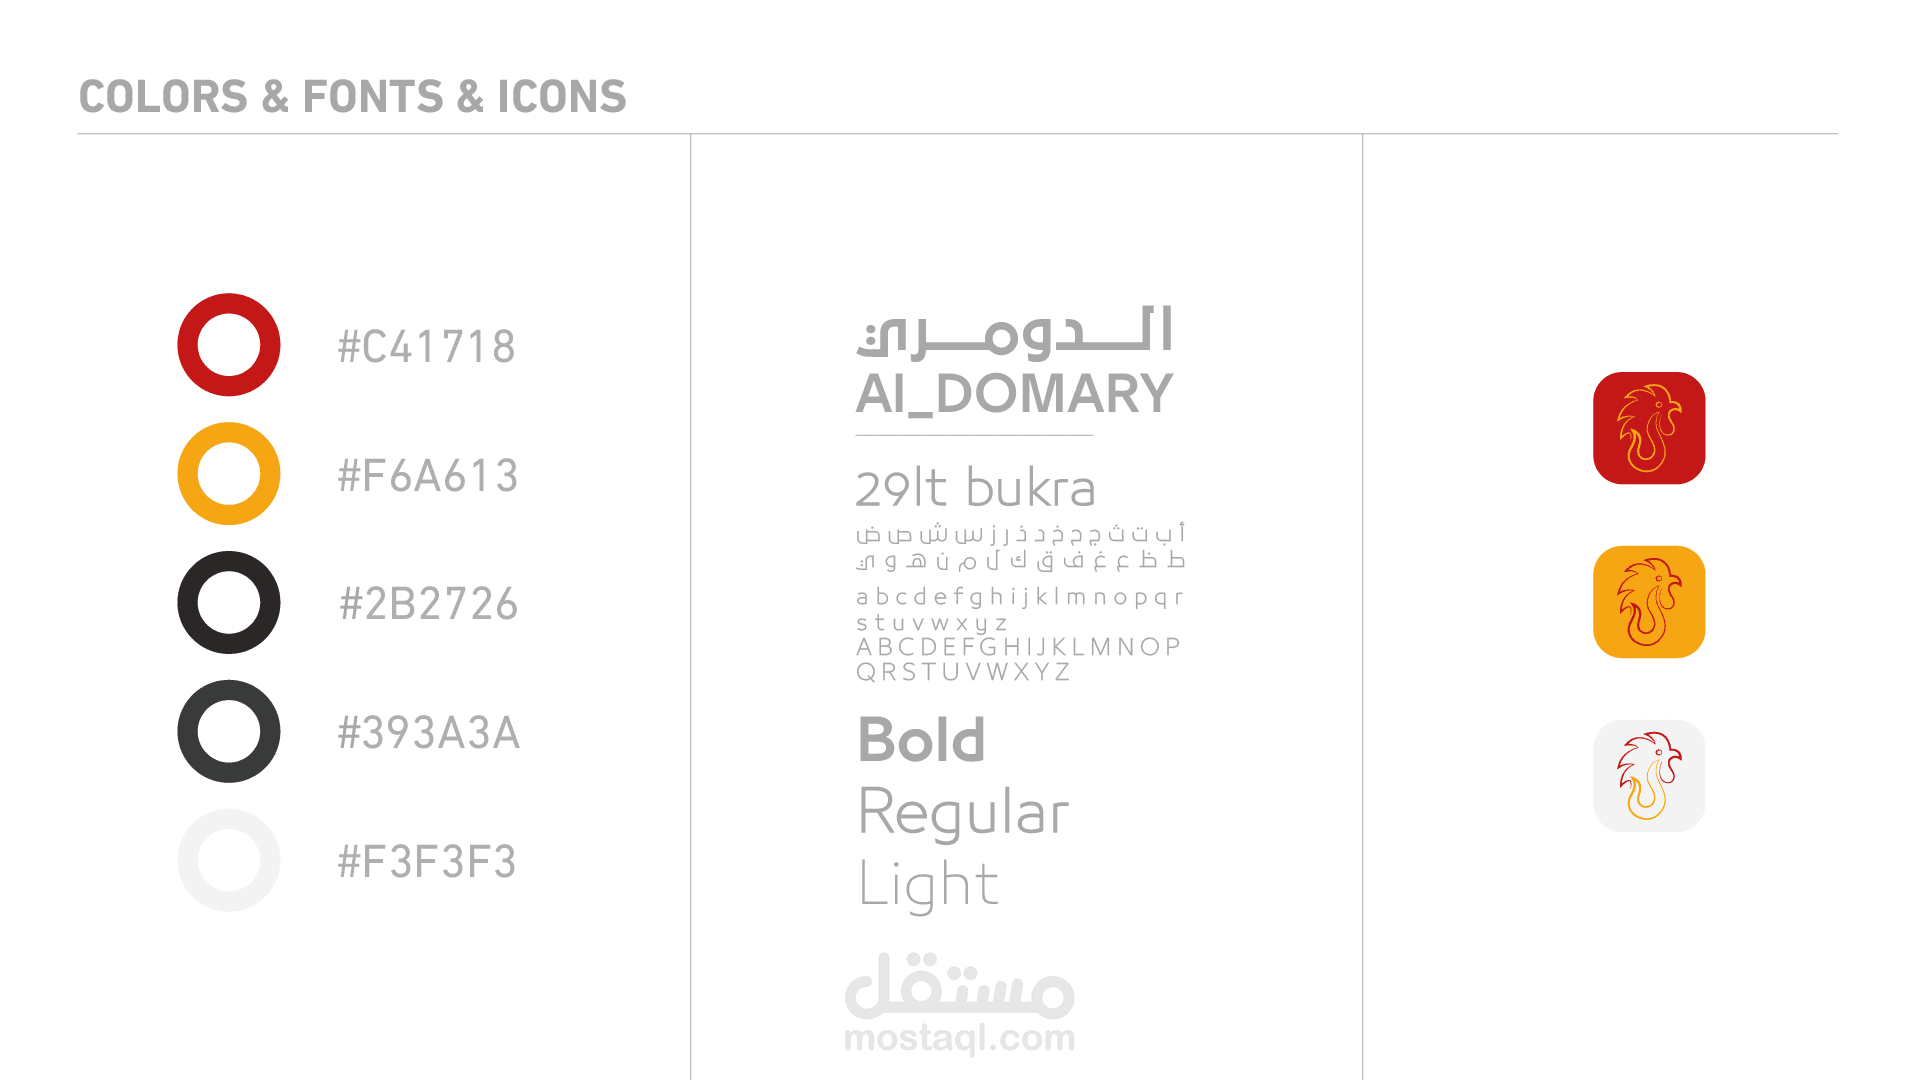Click the Regular font weight sample

pyautogui.click(x=964, y=812)
